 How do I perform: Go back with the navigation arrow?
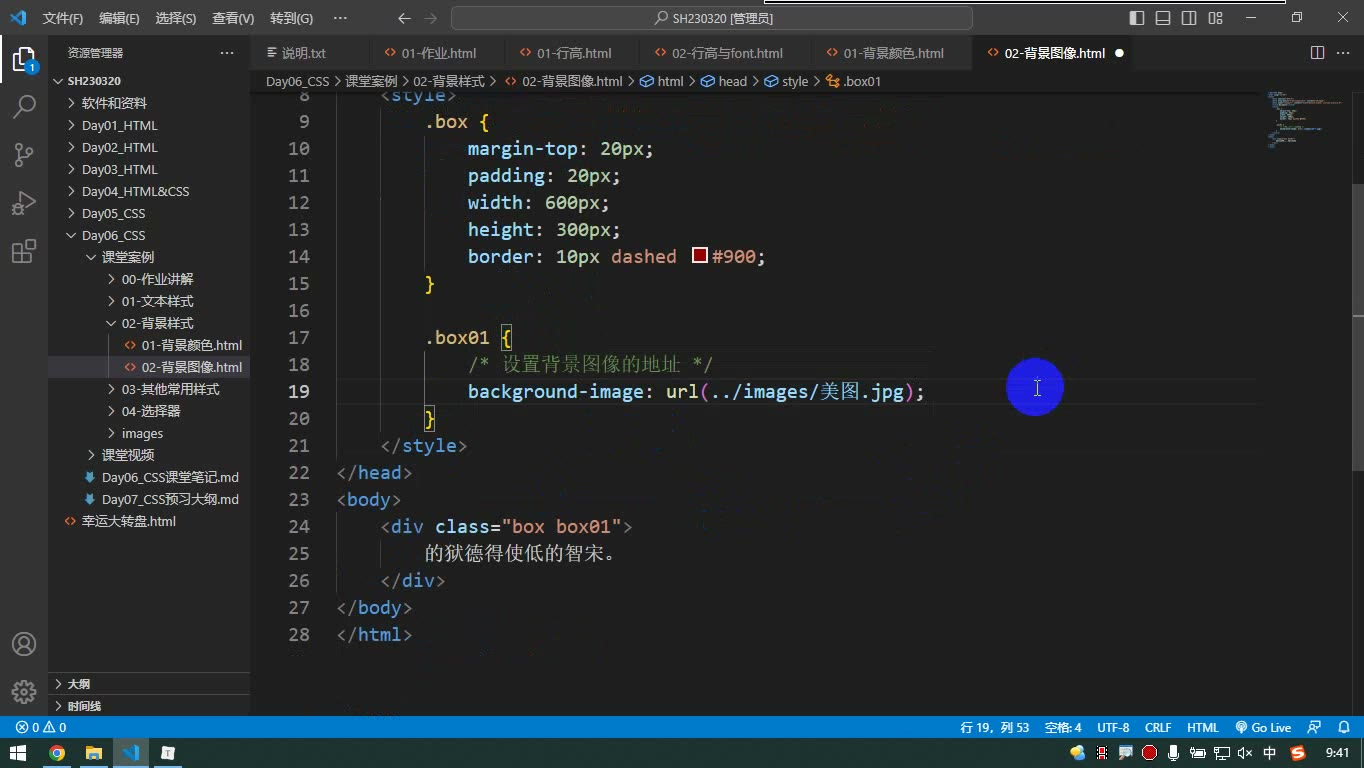tap(404, 18)
